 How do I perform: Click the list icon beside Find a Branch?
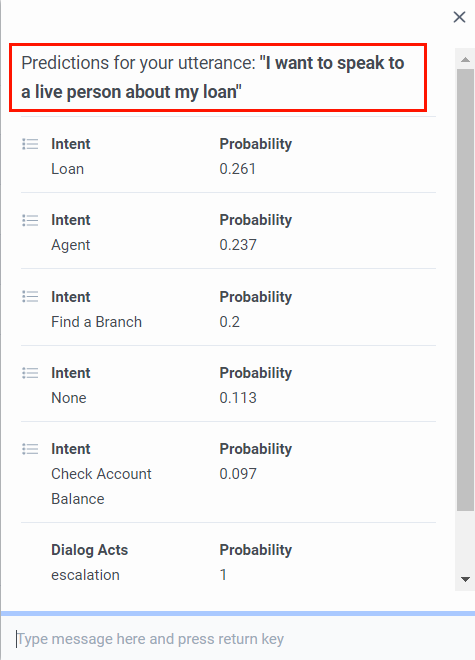click(30, 297)
